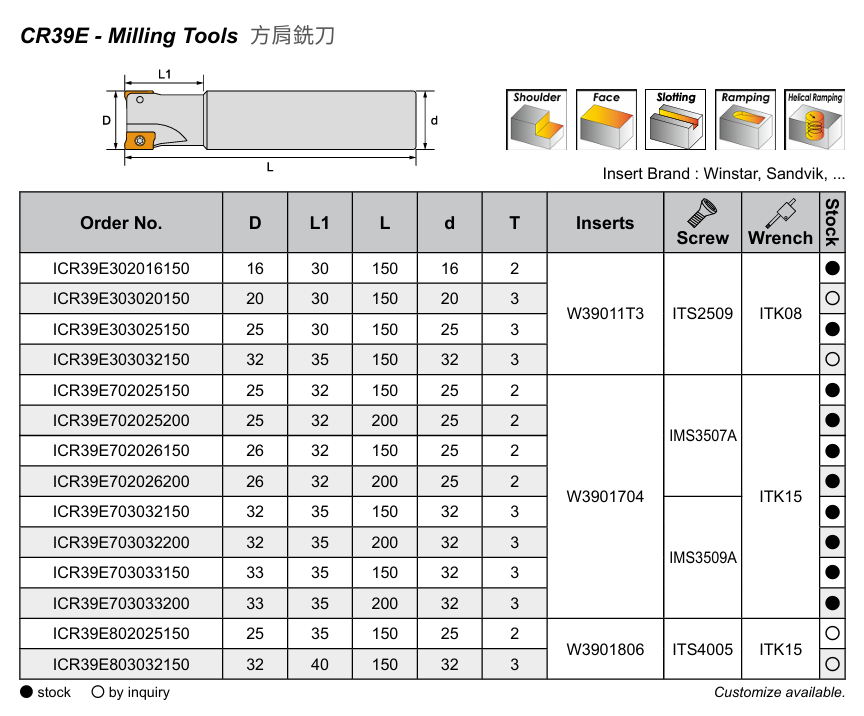Click the Shoulder milling application icon

pos(536,120)
